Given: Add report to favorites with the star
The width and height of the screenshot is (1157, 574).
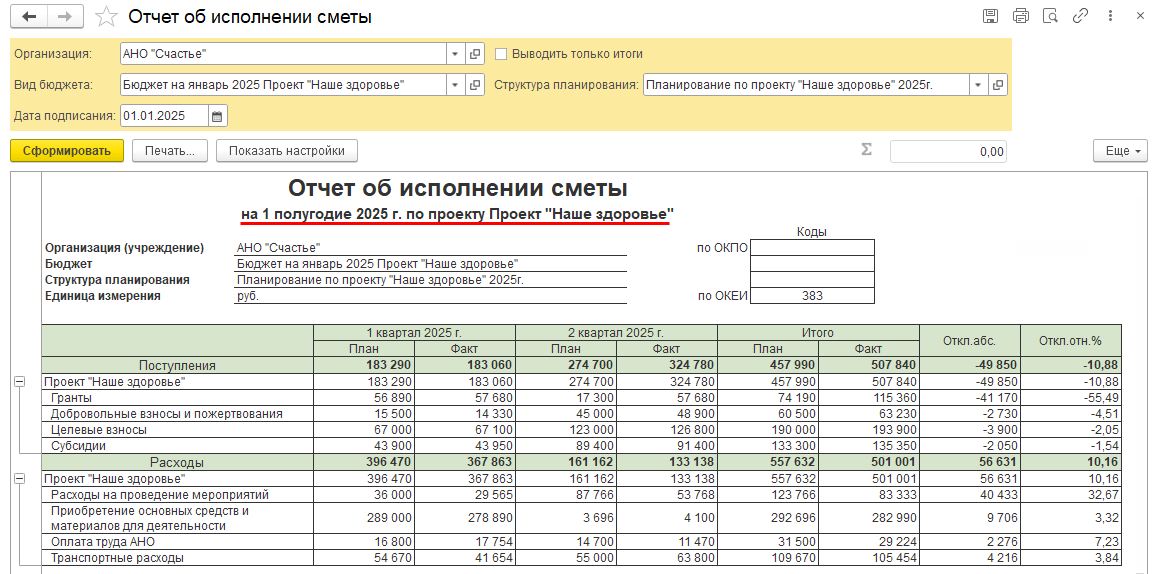Looking at the screenshot, I should pos(107,17).
